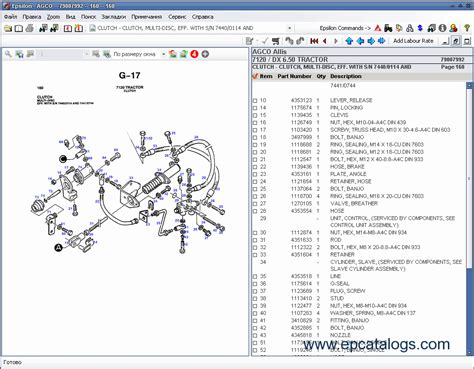Click the magnifier icon above the diagram
The width and height of the screenshot is (474, 369).
(x=8, y=54)
